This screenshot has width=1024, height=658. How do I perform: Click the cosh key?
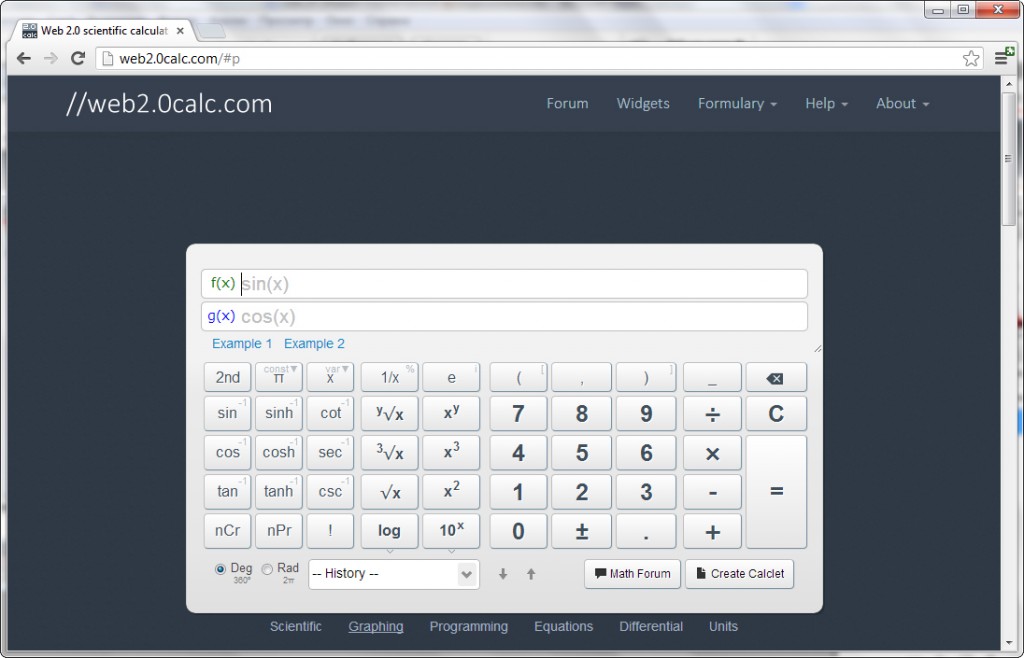coord(279,452)
